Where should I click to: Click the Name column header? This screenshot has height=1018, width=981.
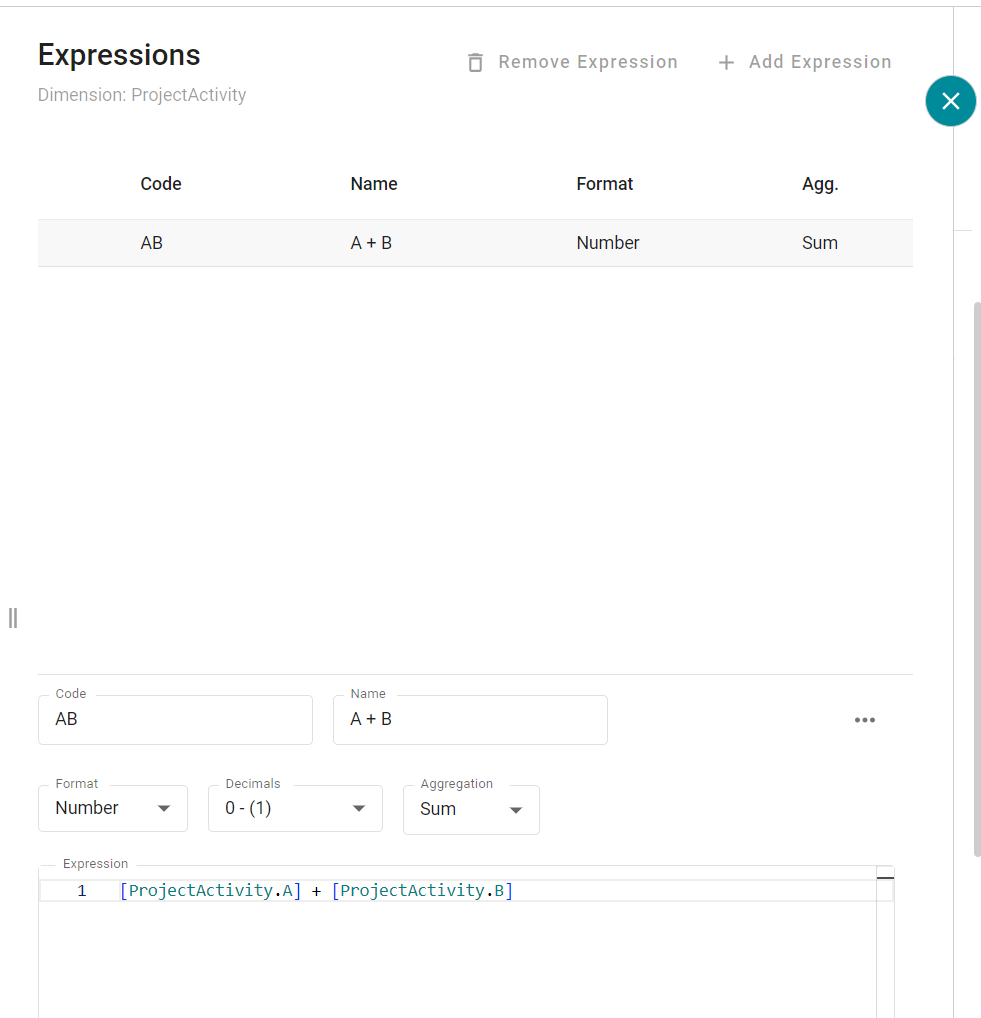(x=374, y=184)
